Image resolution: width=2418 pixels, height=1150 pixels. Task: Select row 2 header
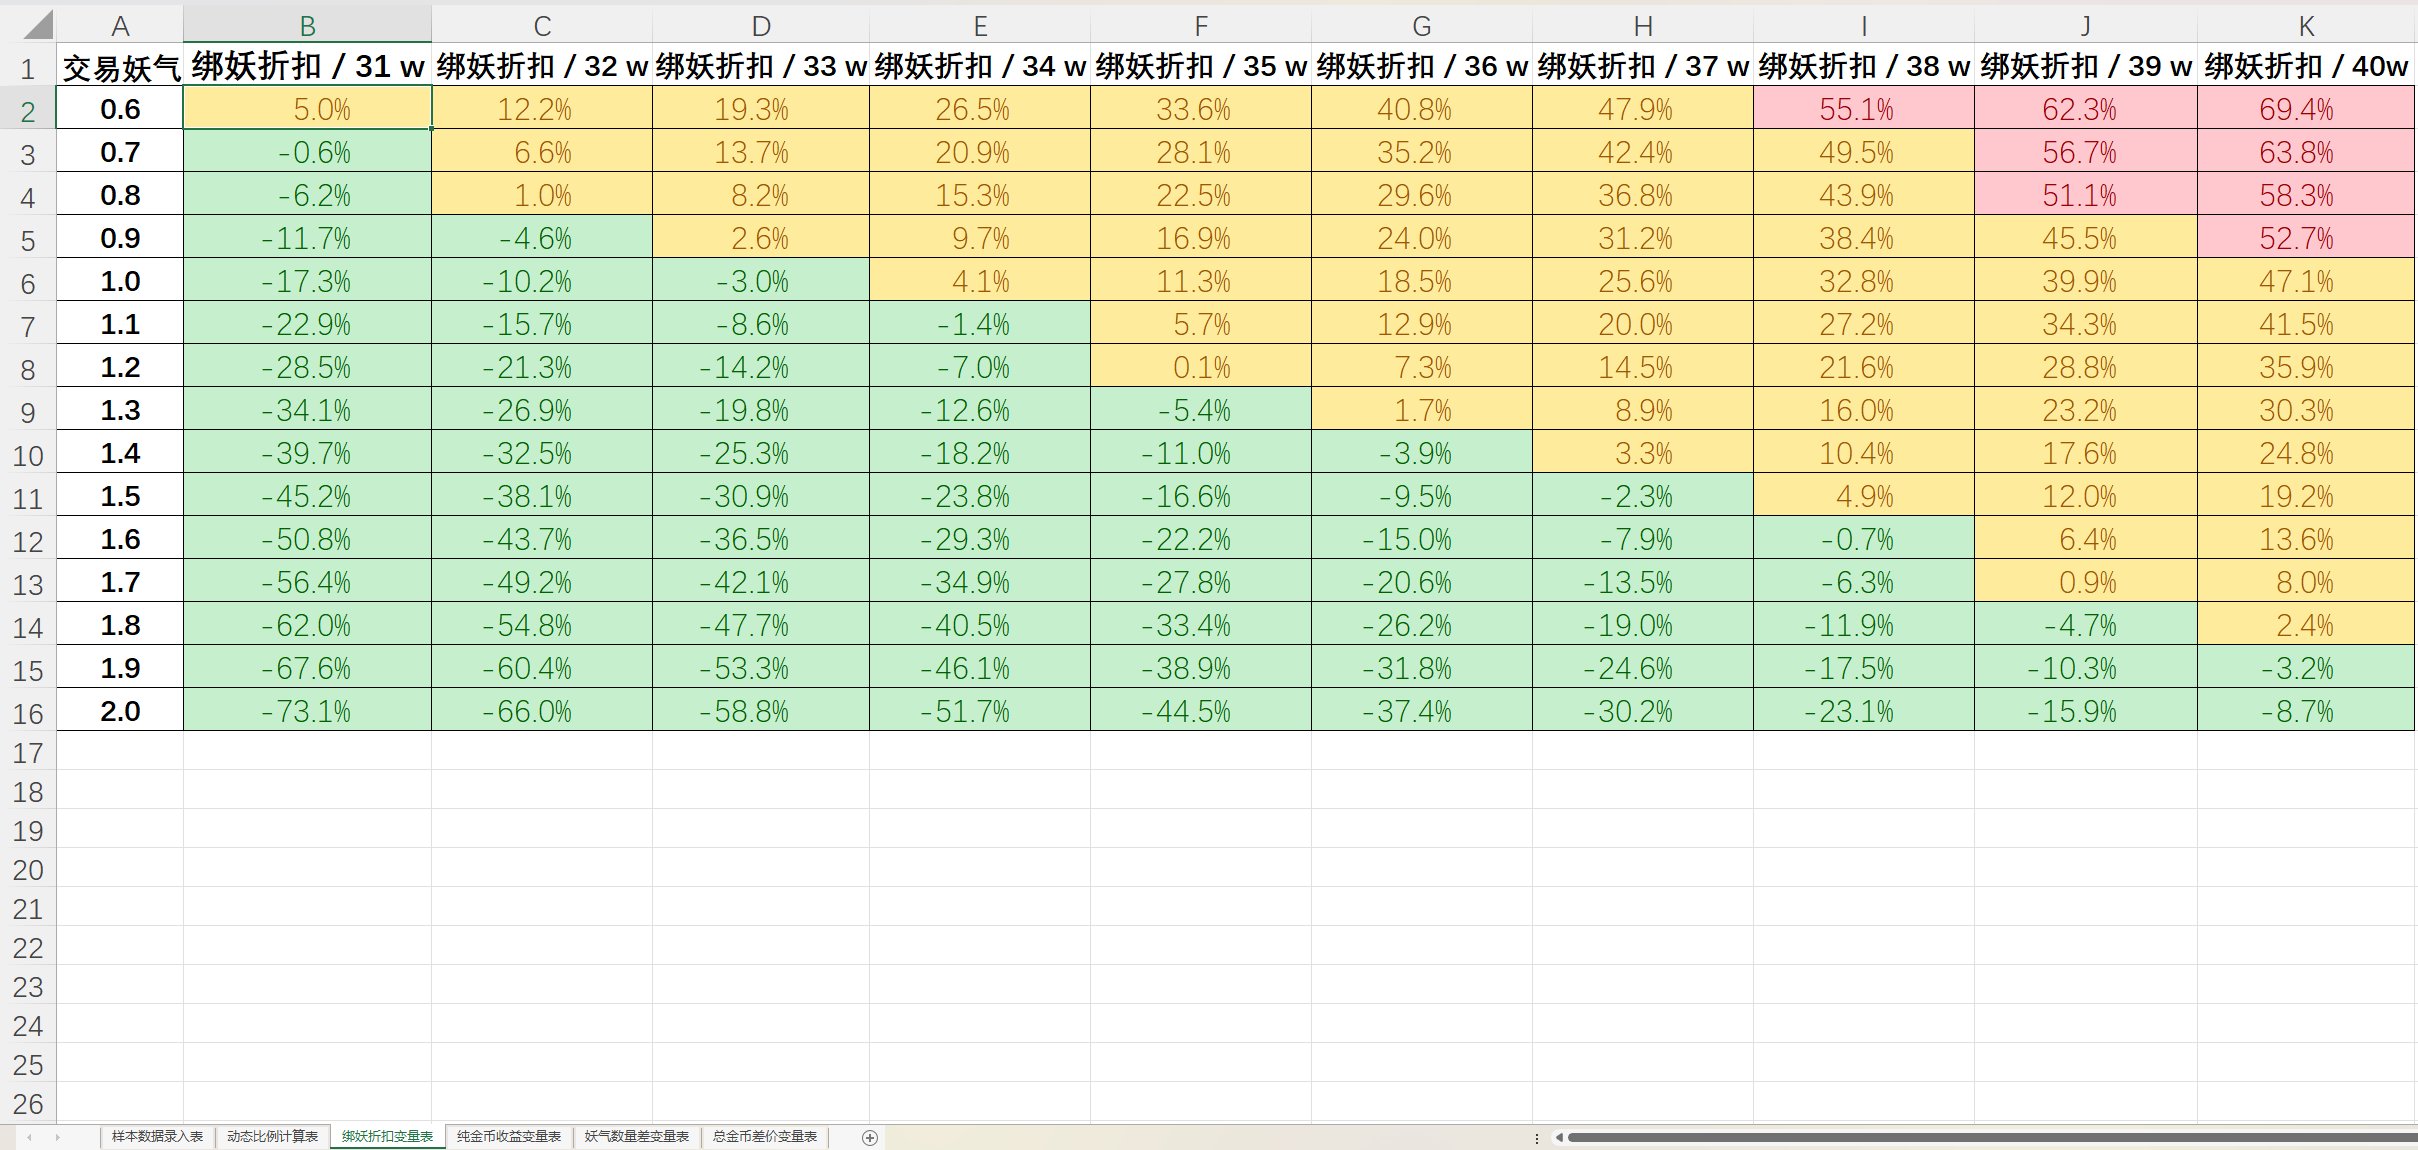tap(27, 109)
